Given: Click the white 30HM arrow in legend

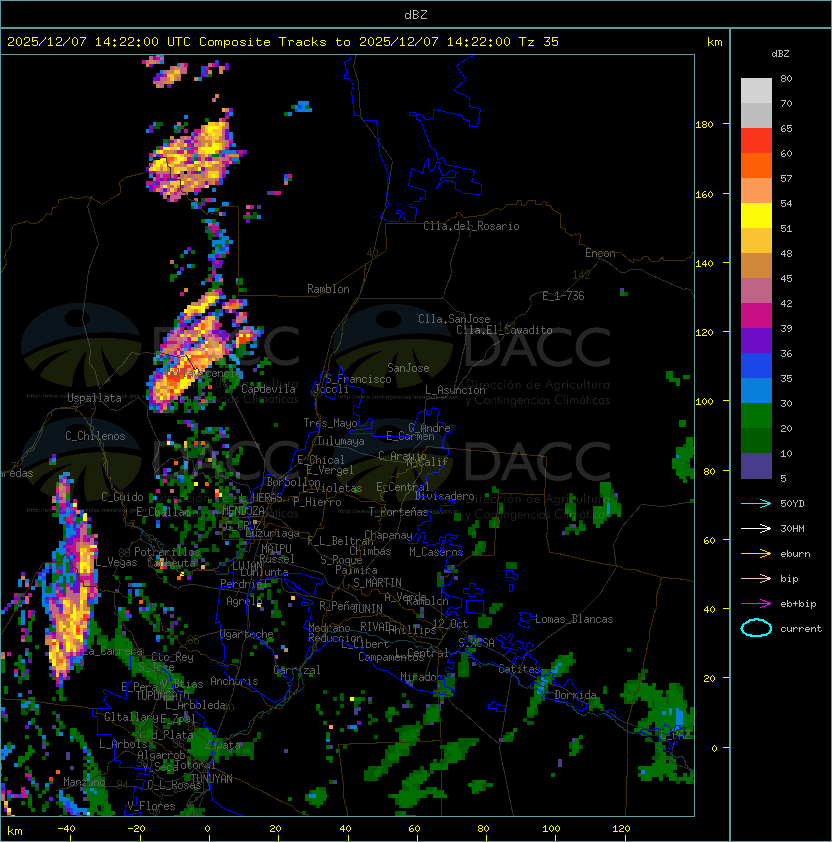Looking at the screenshot, I should coord(756,528).
